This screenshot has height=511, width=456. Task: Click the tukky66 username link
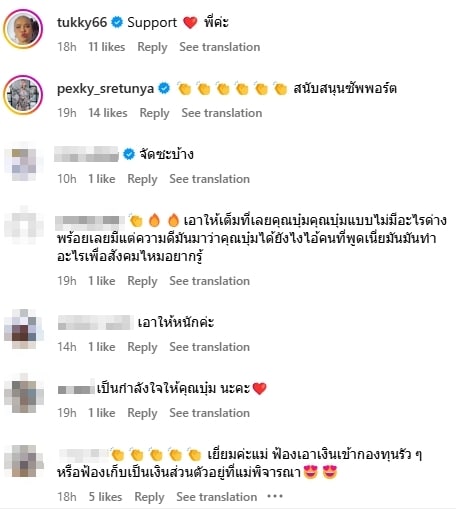[82, 22]
